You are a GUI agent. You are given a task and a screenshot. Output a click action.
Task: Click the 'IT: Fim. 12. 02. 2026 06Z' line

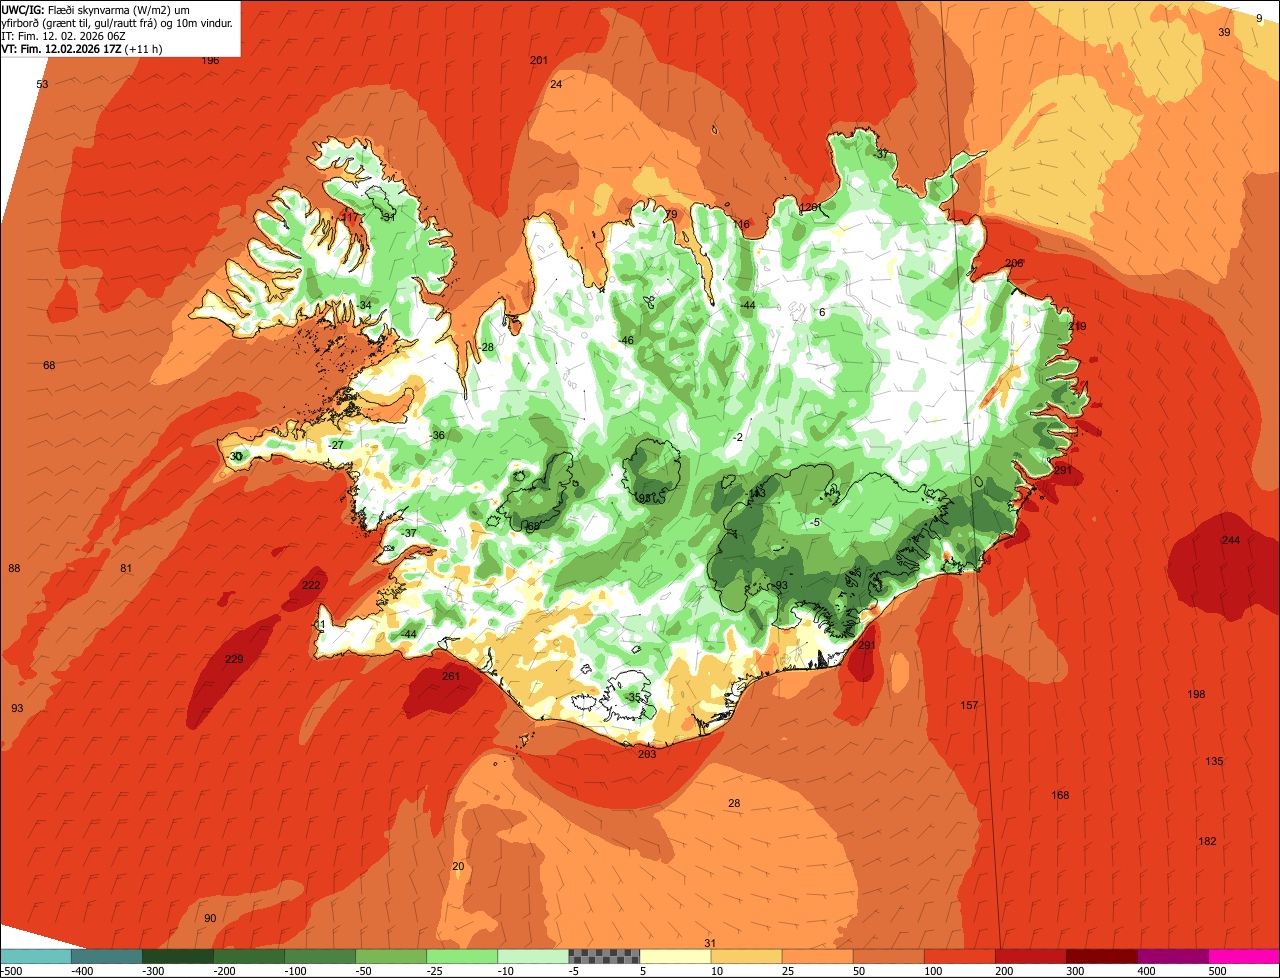(x=63, y=36)
